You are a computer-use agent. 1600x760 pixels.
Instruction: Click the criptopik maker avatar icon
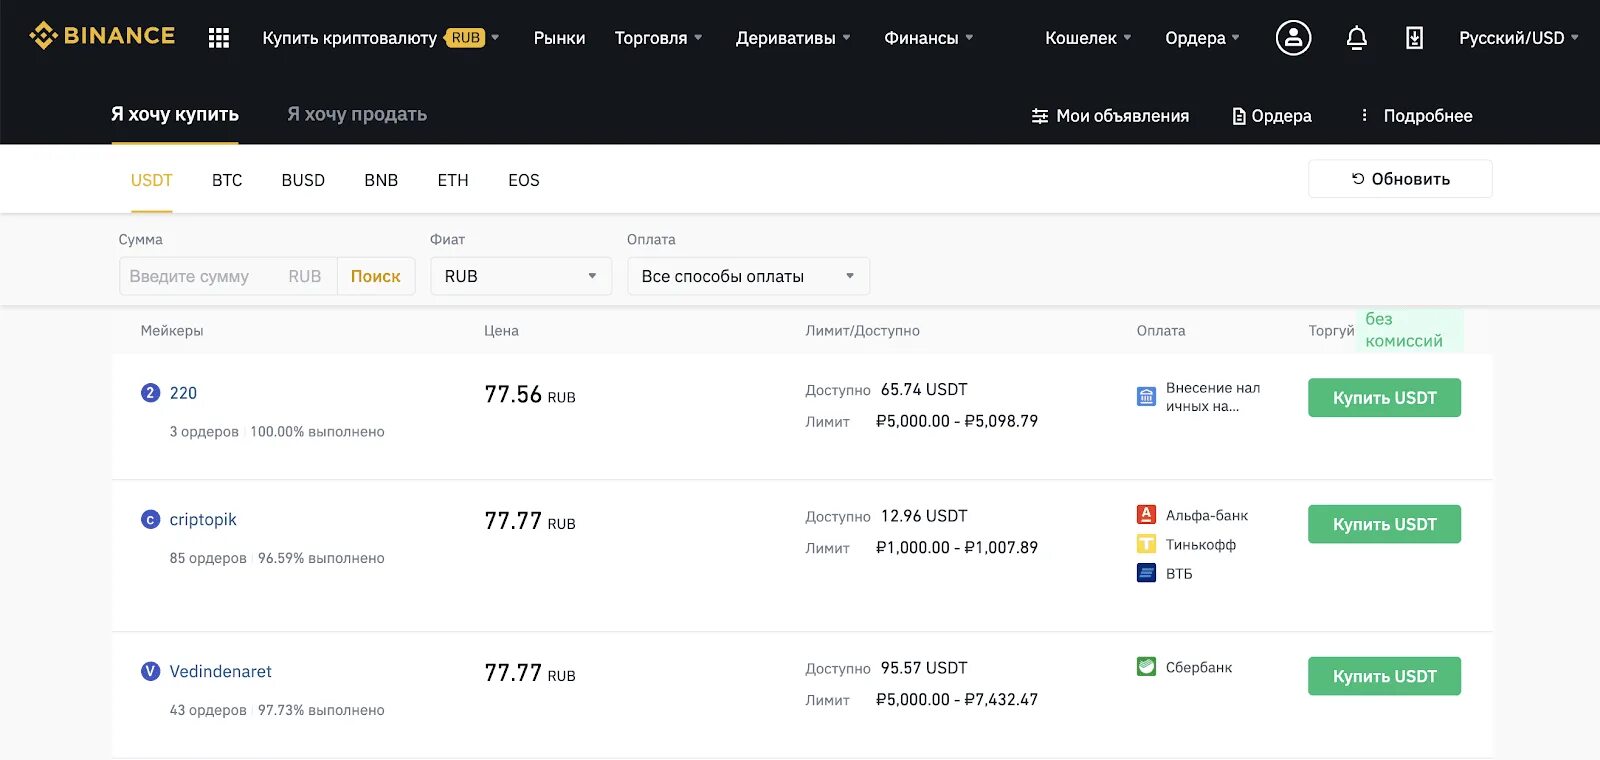pos(150,519)
